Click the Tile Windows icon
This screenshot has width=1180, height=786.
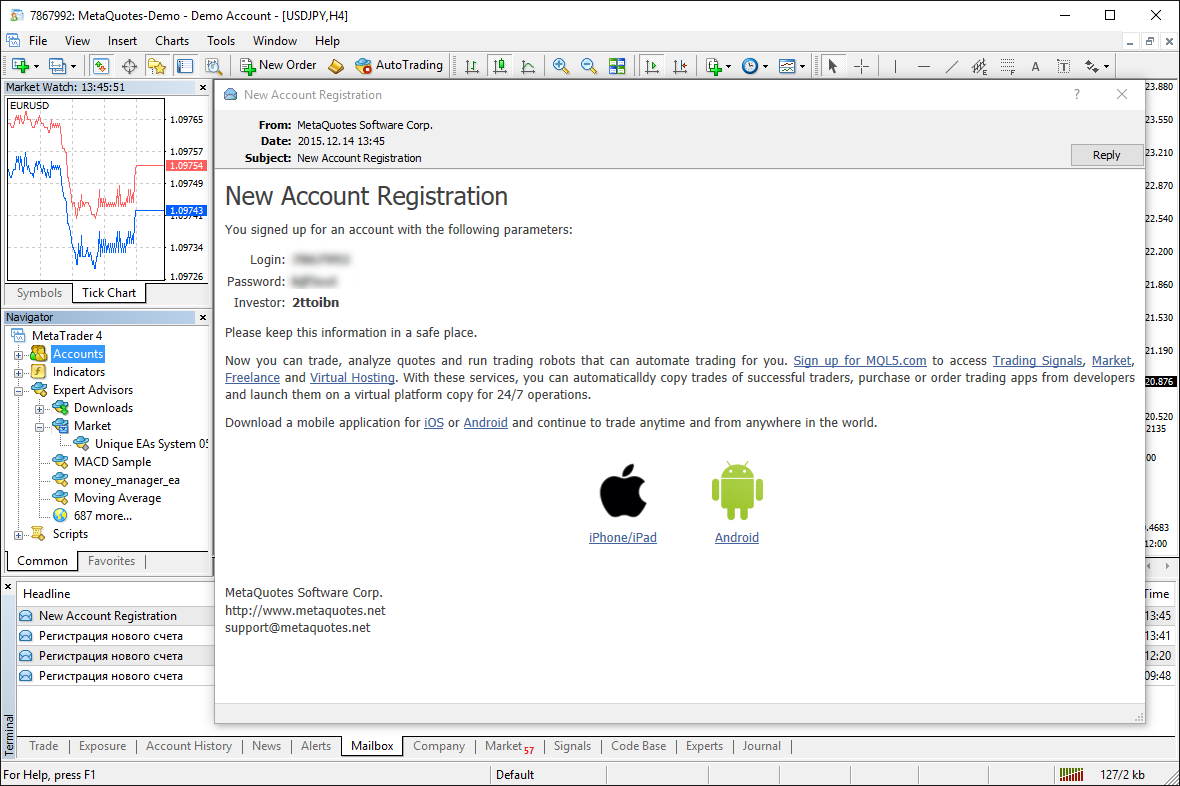617,66
